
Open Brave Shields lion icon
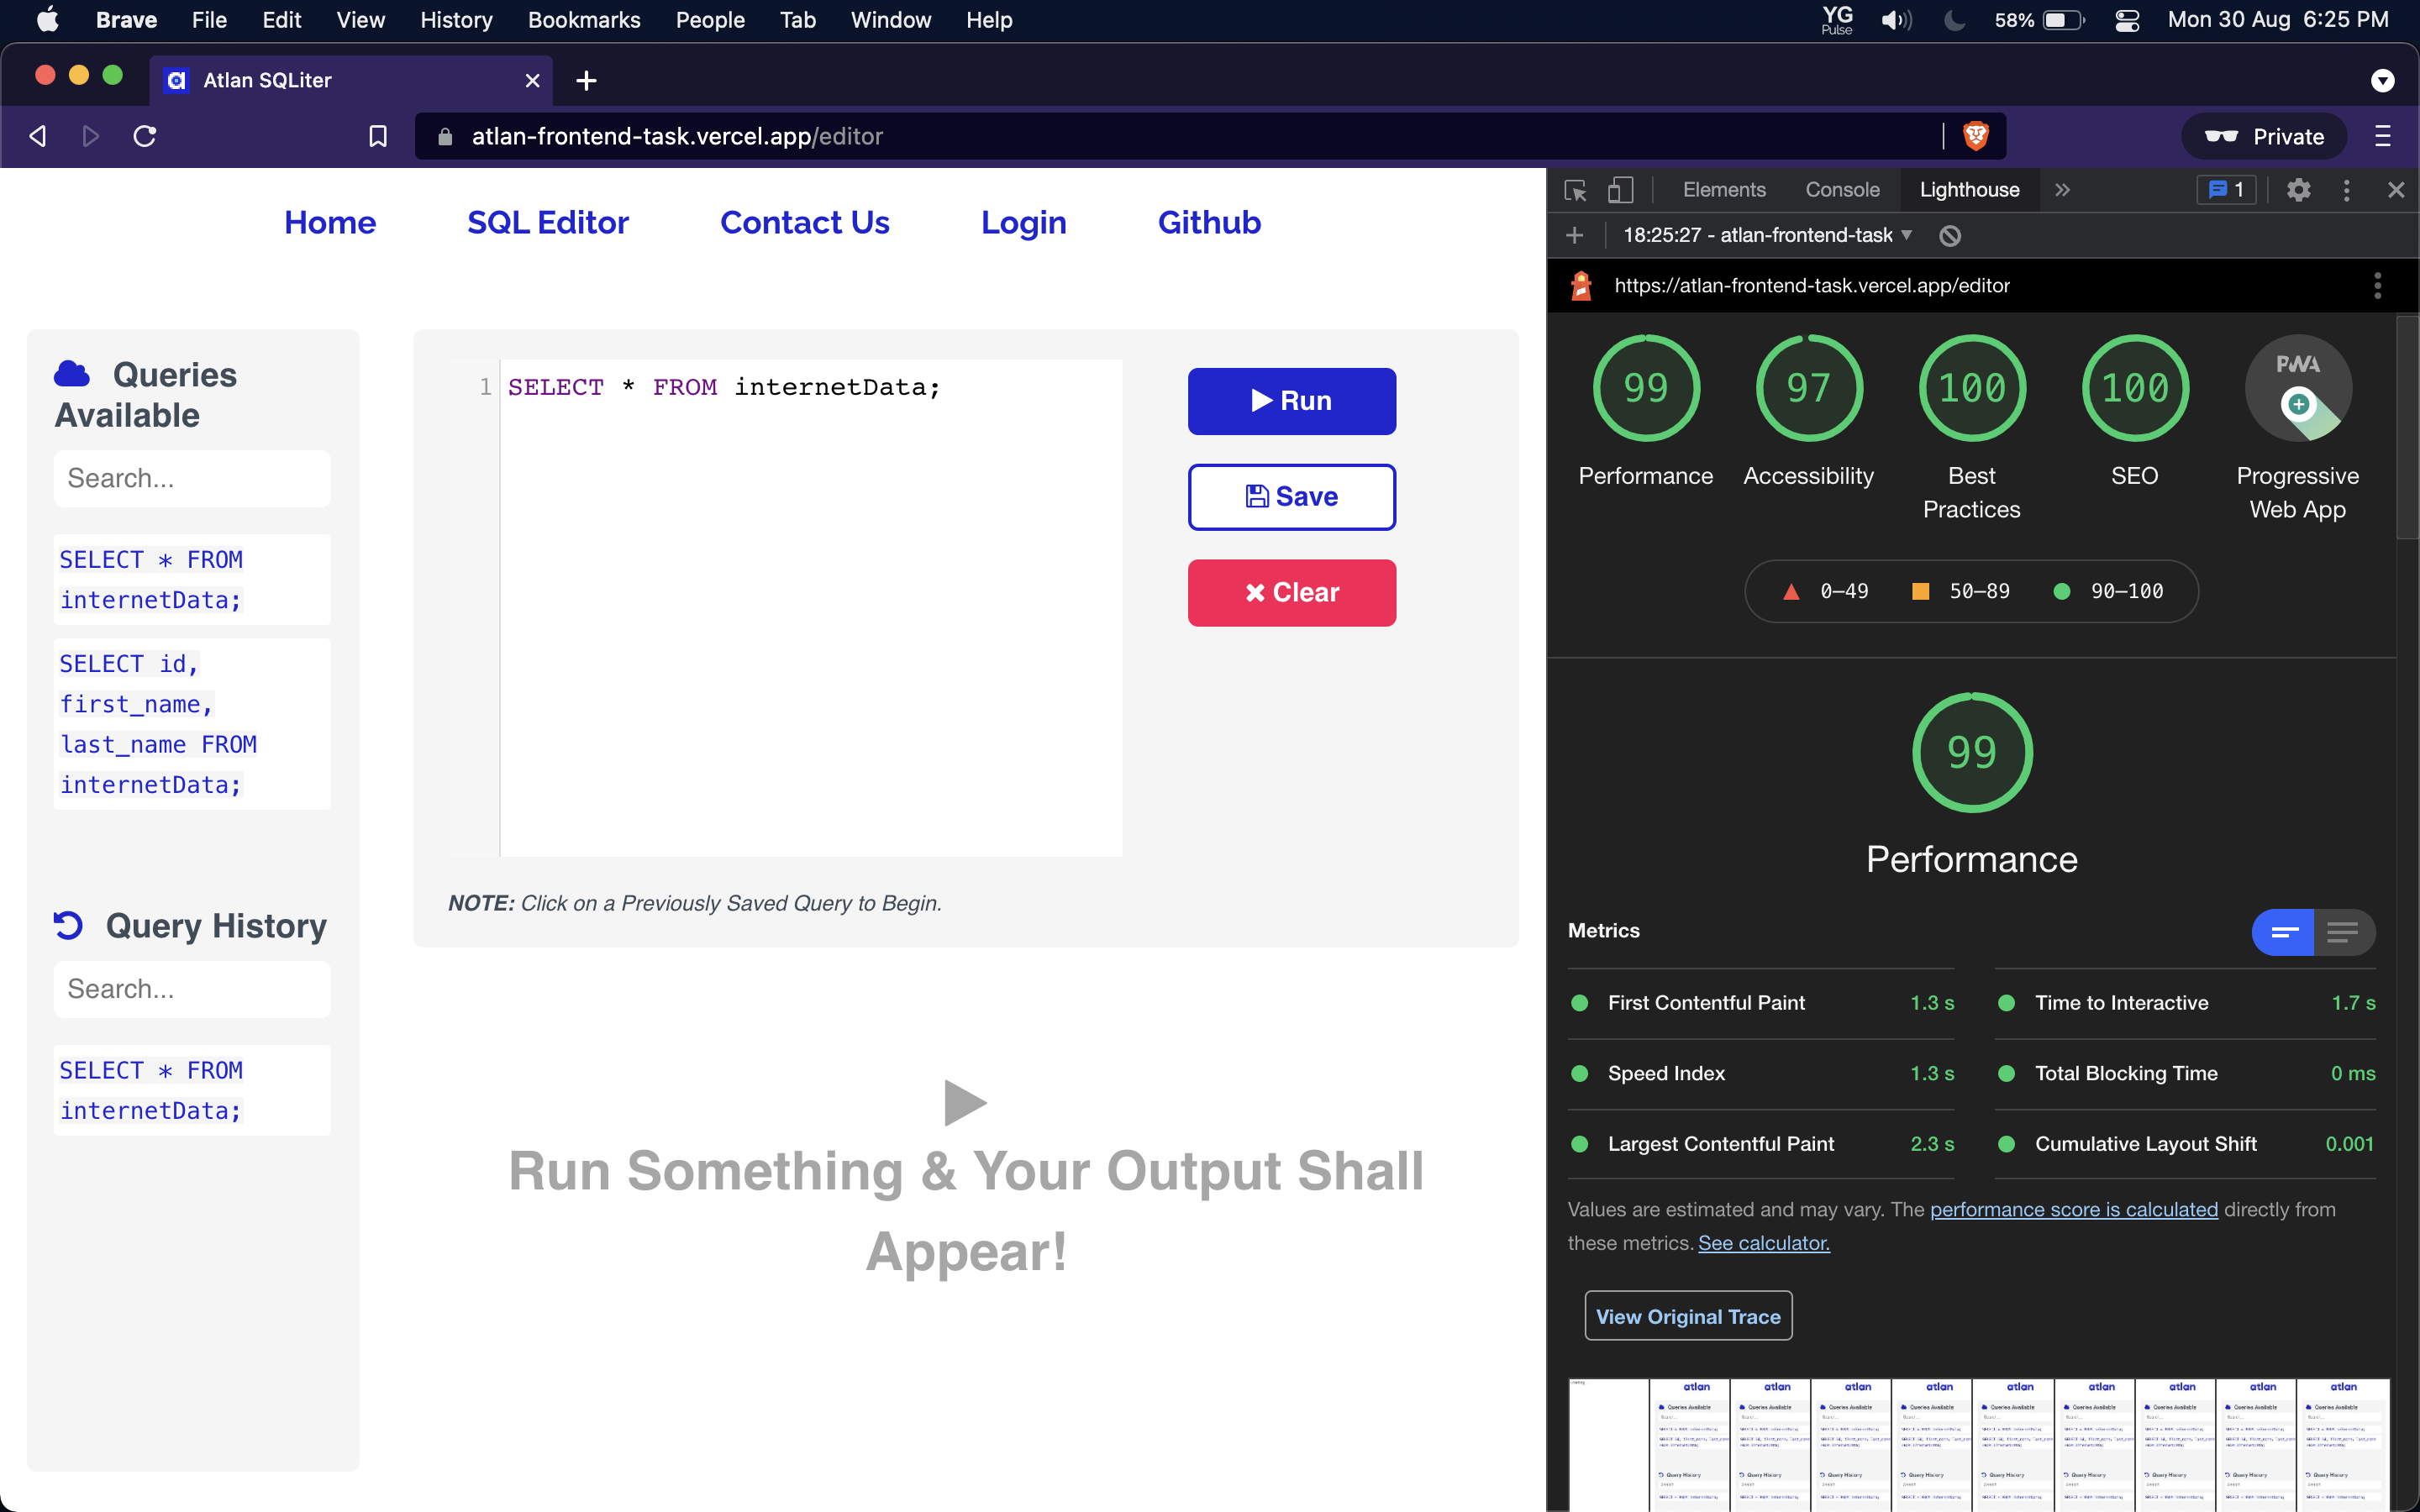1977,136
